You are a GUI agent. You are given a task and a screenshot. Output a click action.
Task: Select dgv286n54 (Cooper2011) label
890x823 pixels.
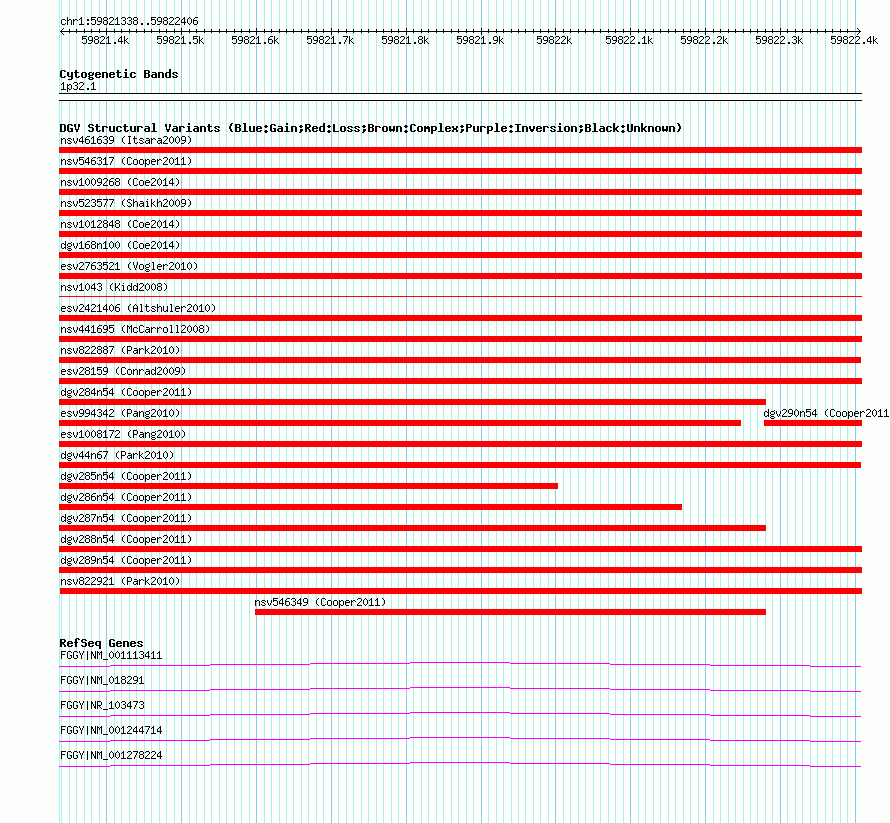coord(126,497)
